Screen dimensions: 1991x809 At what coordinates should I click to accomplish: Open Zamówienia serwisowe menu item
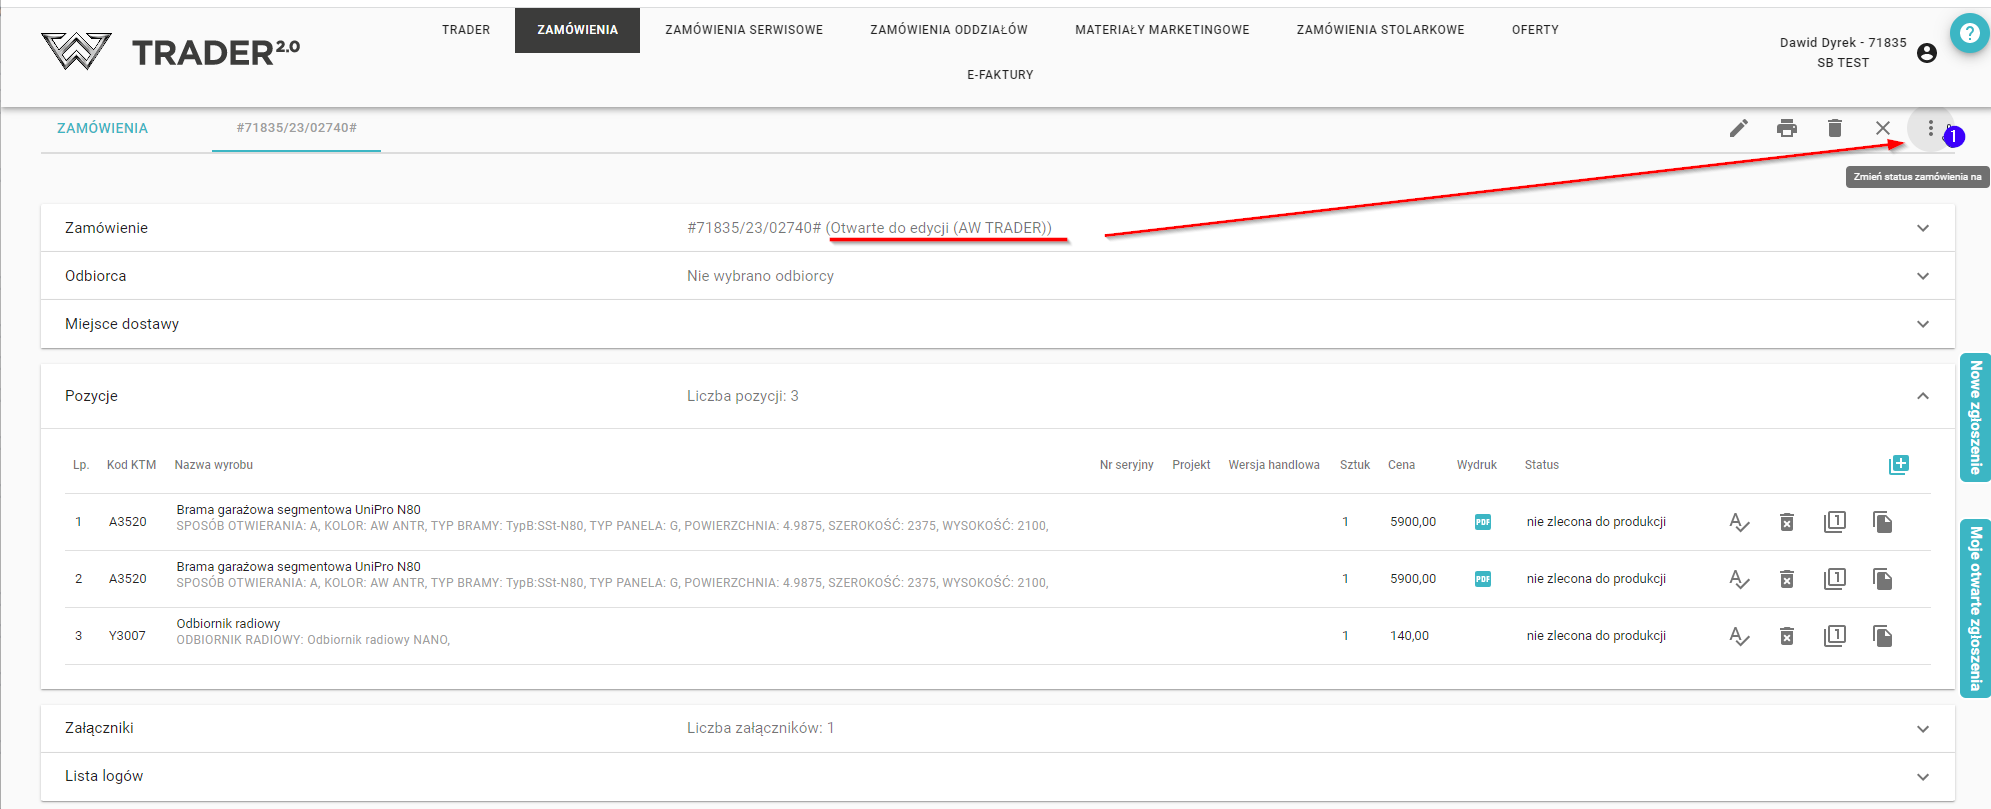744,30
